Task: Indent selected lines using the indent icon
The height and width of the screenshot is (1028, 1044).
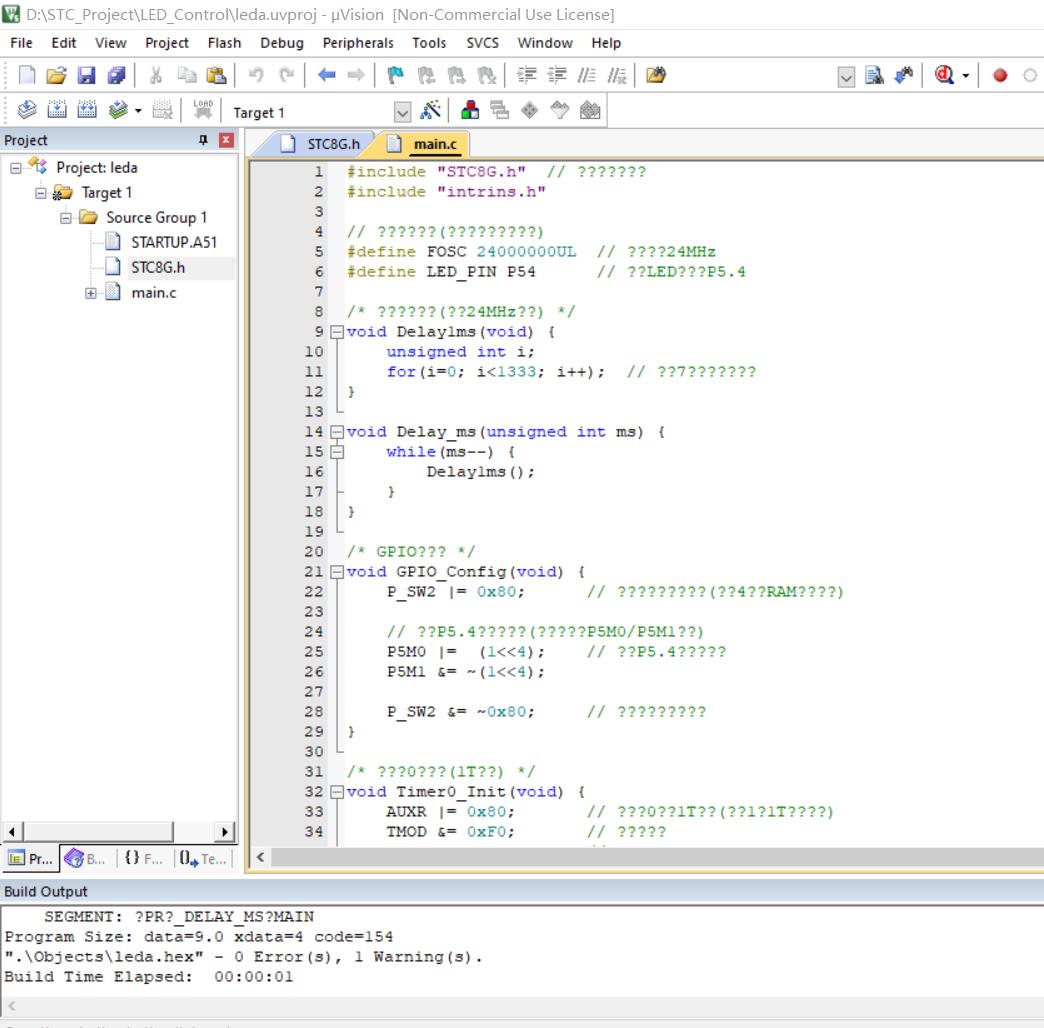Action: [527, 75]
